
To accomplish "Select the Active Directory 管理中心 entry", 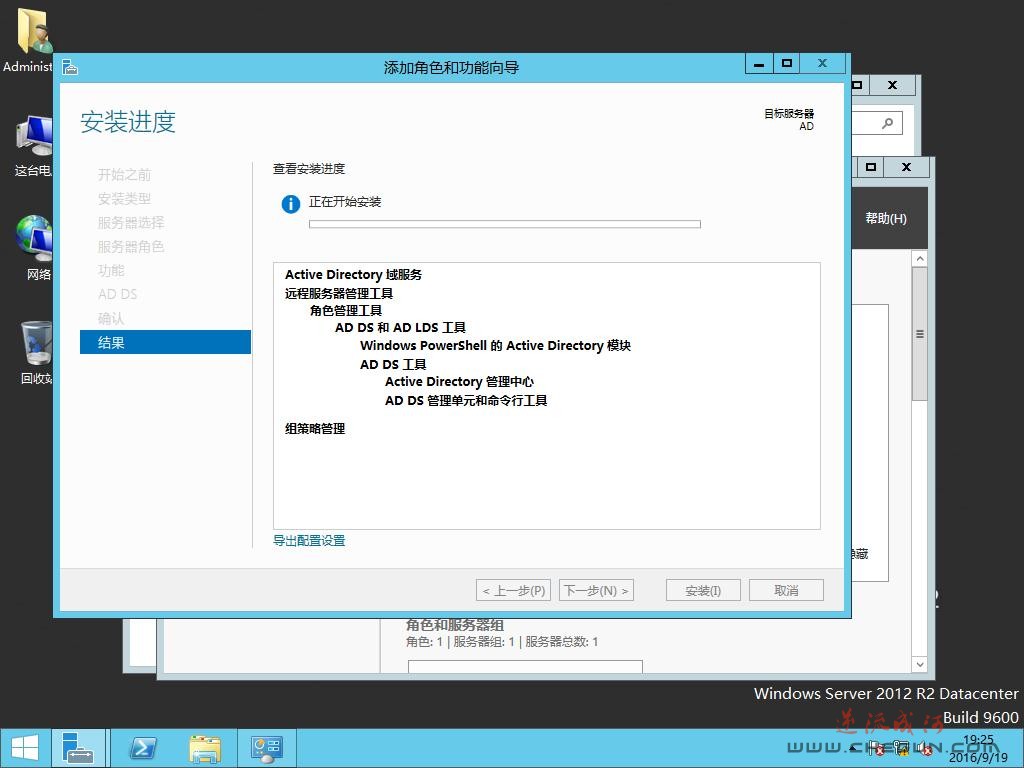I will point(460,381).
